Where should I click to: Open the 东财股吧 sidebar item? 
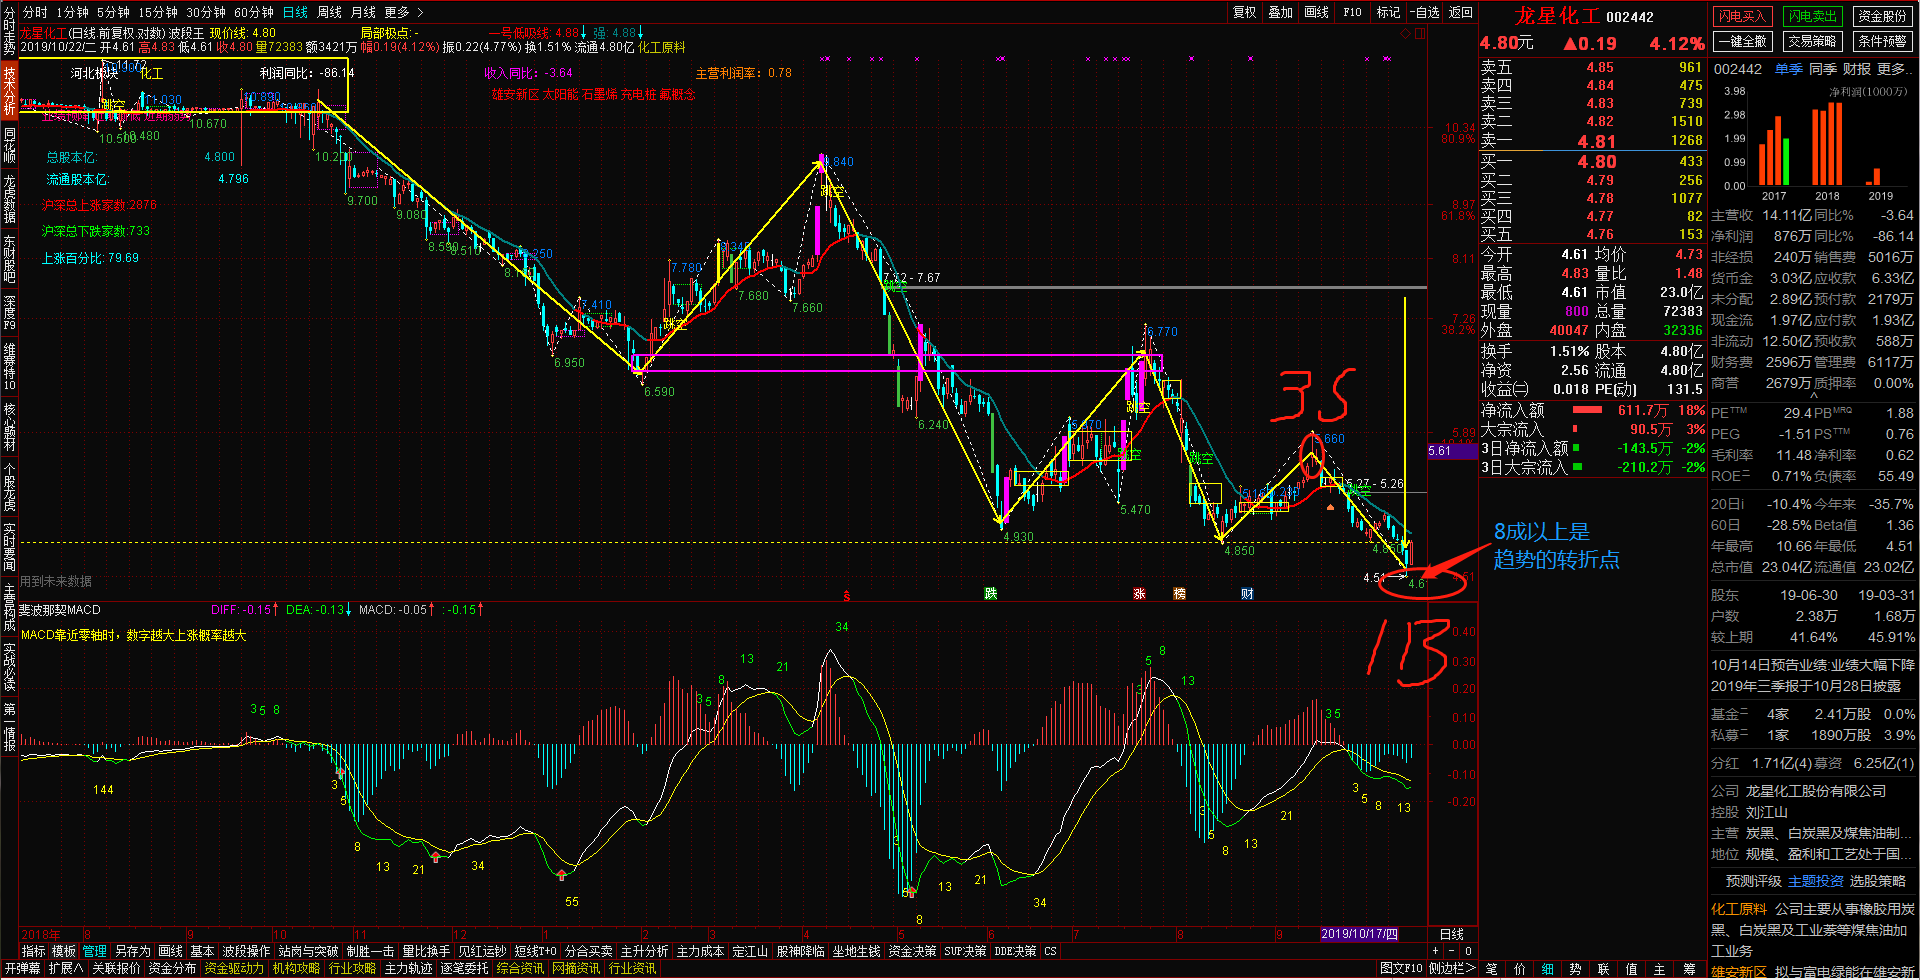tap(9, 258)
